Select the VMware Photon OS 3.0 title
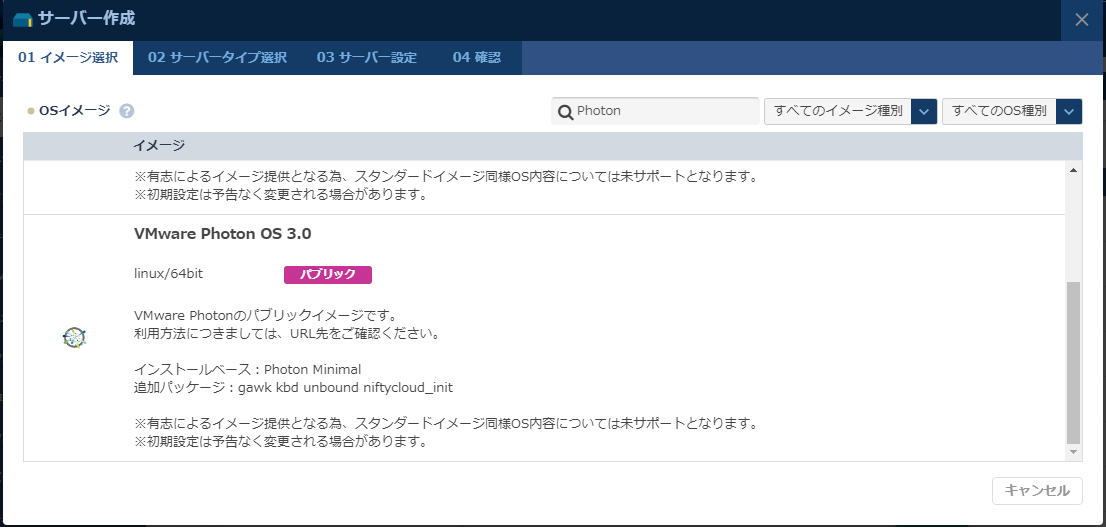1106x529 pixels. 222,234
